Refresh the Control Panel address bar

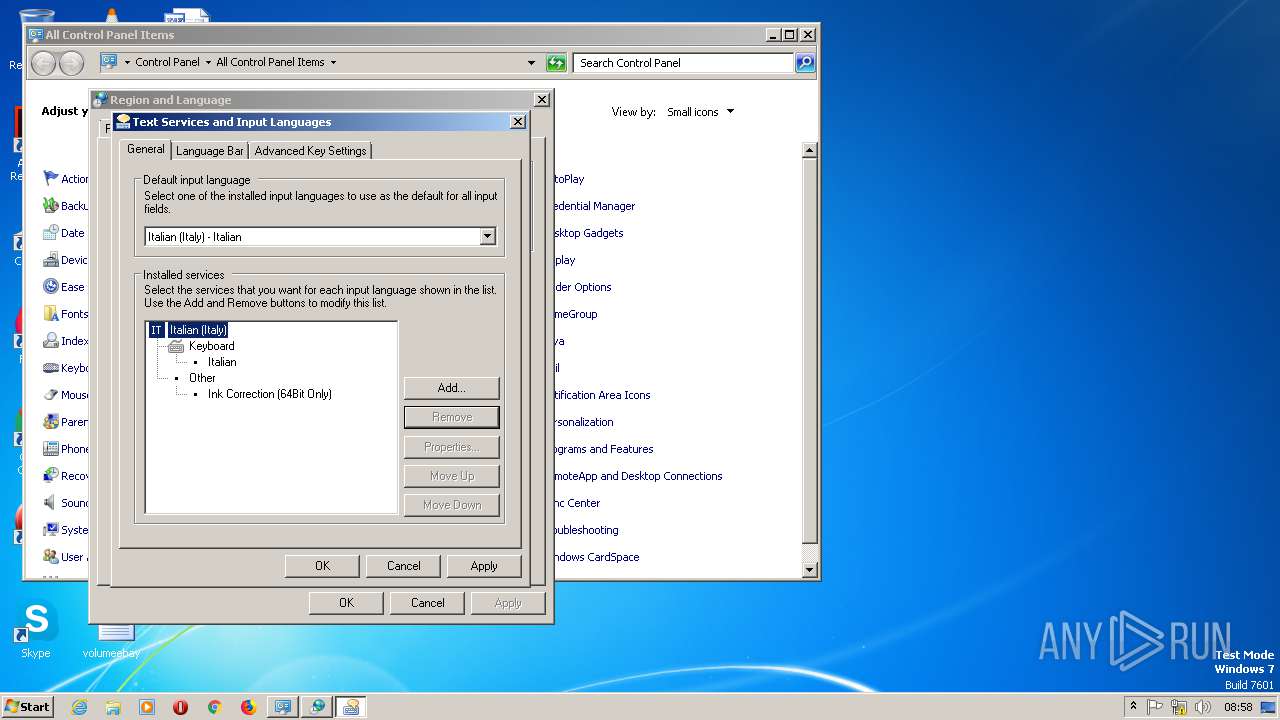click(x=556, y=62)
